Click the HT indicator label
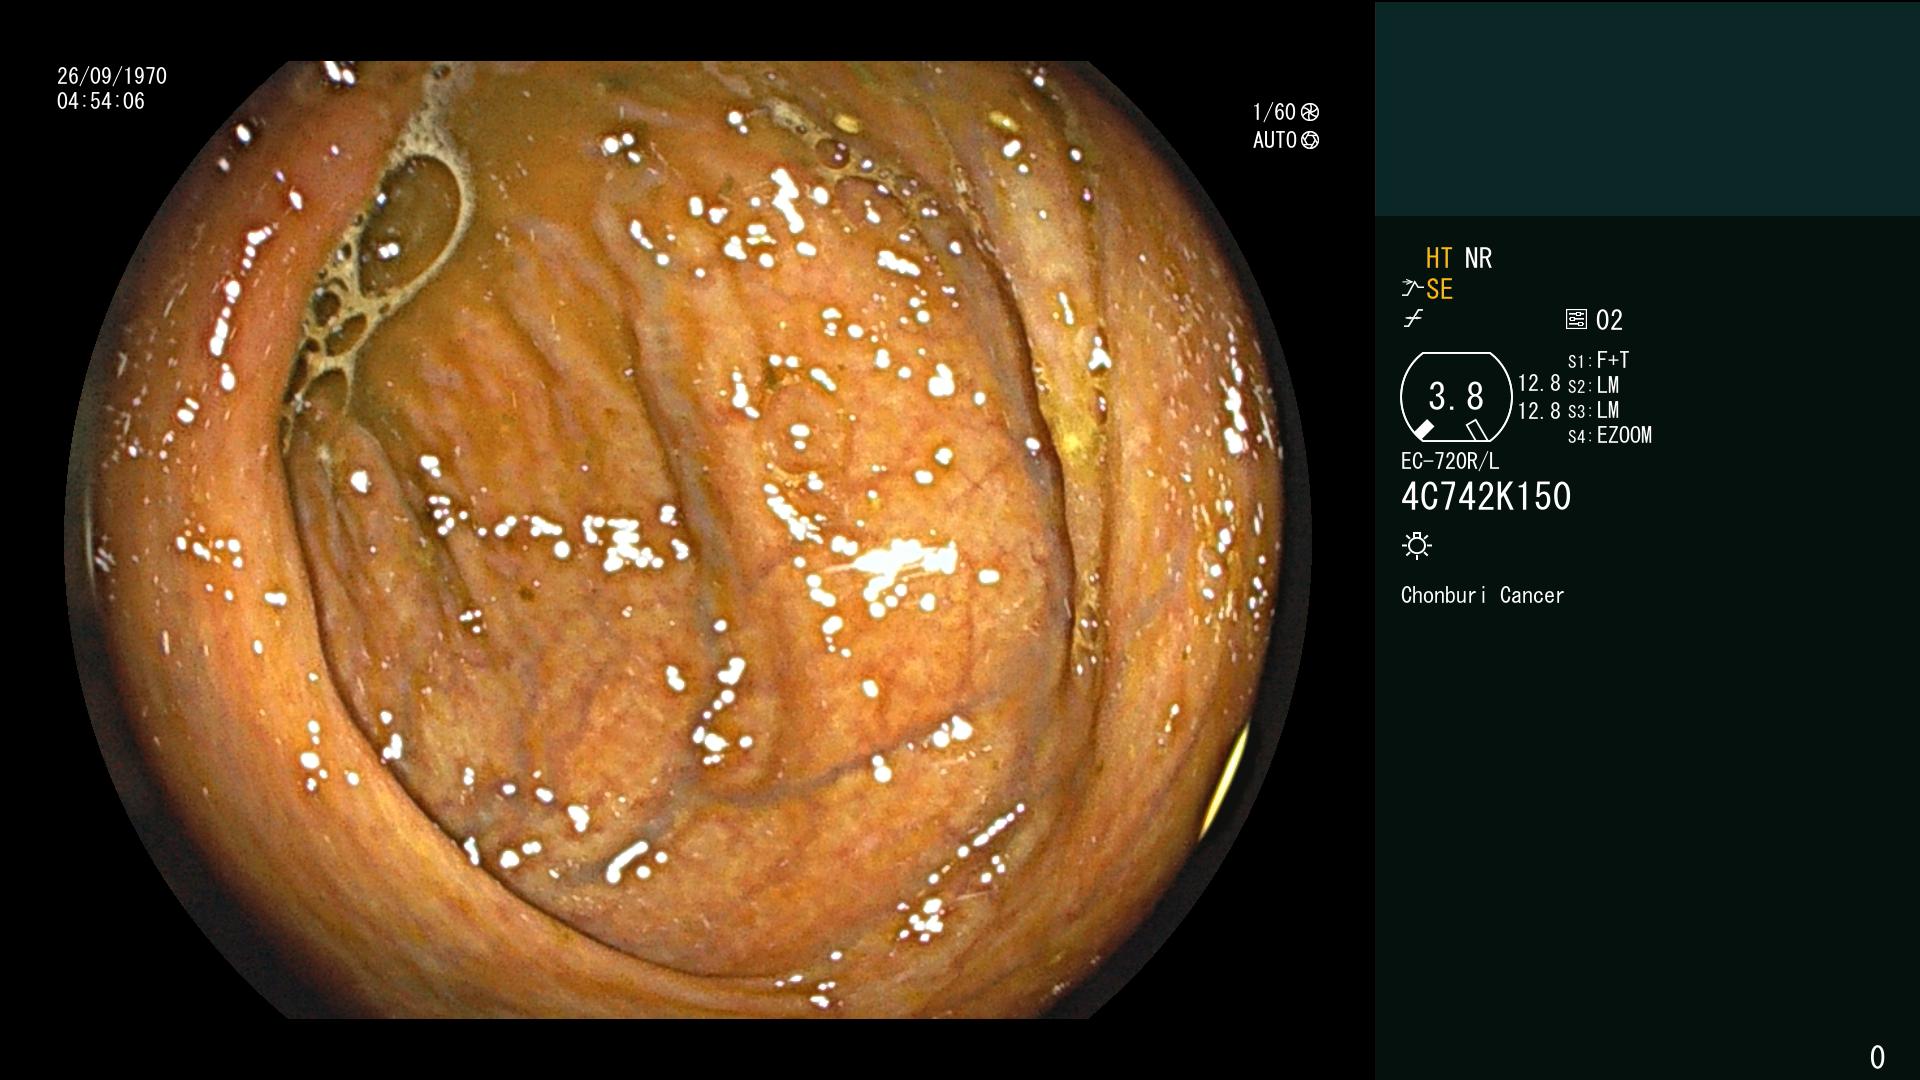 (x=1439, y=258)
